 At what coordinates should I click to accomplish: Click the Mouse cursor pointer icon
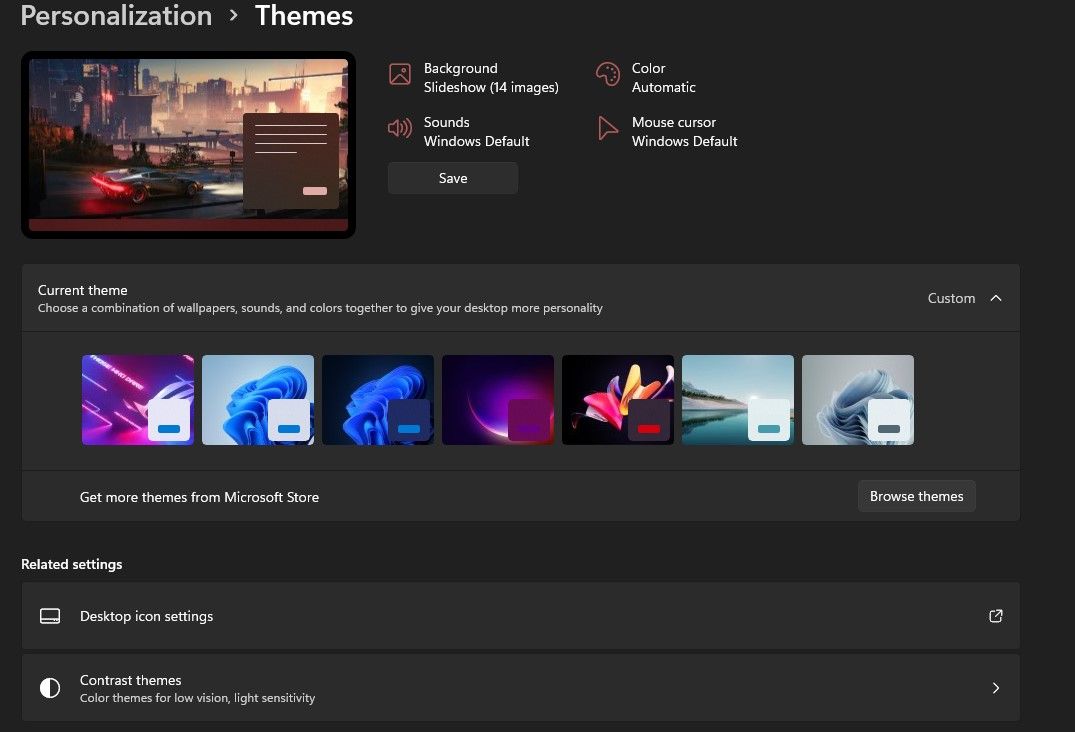point(607,128)
